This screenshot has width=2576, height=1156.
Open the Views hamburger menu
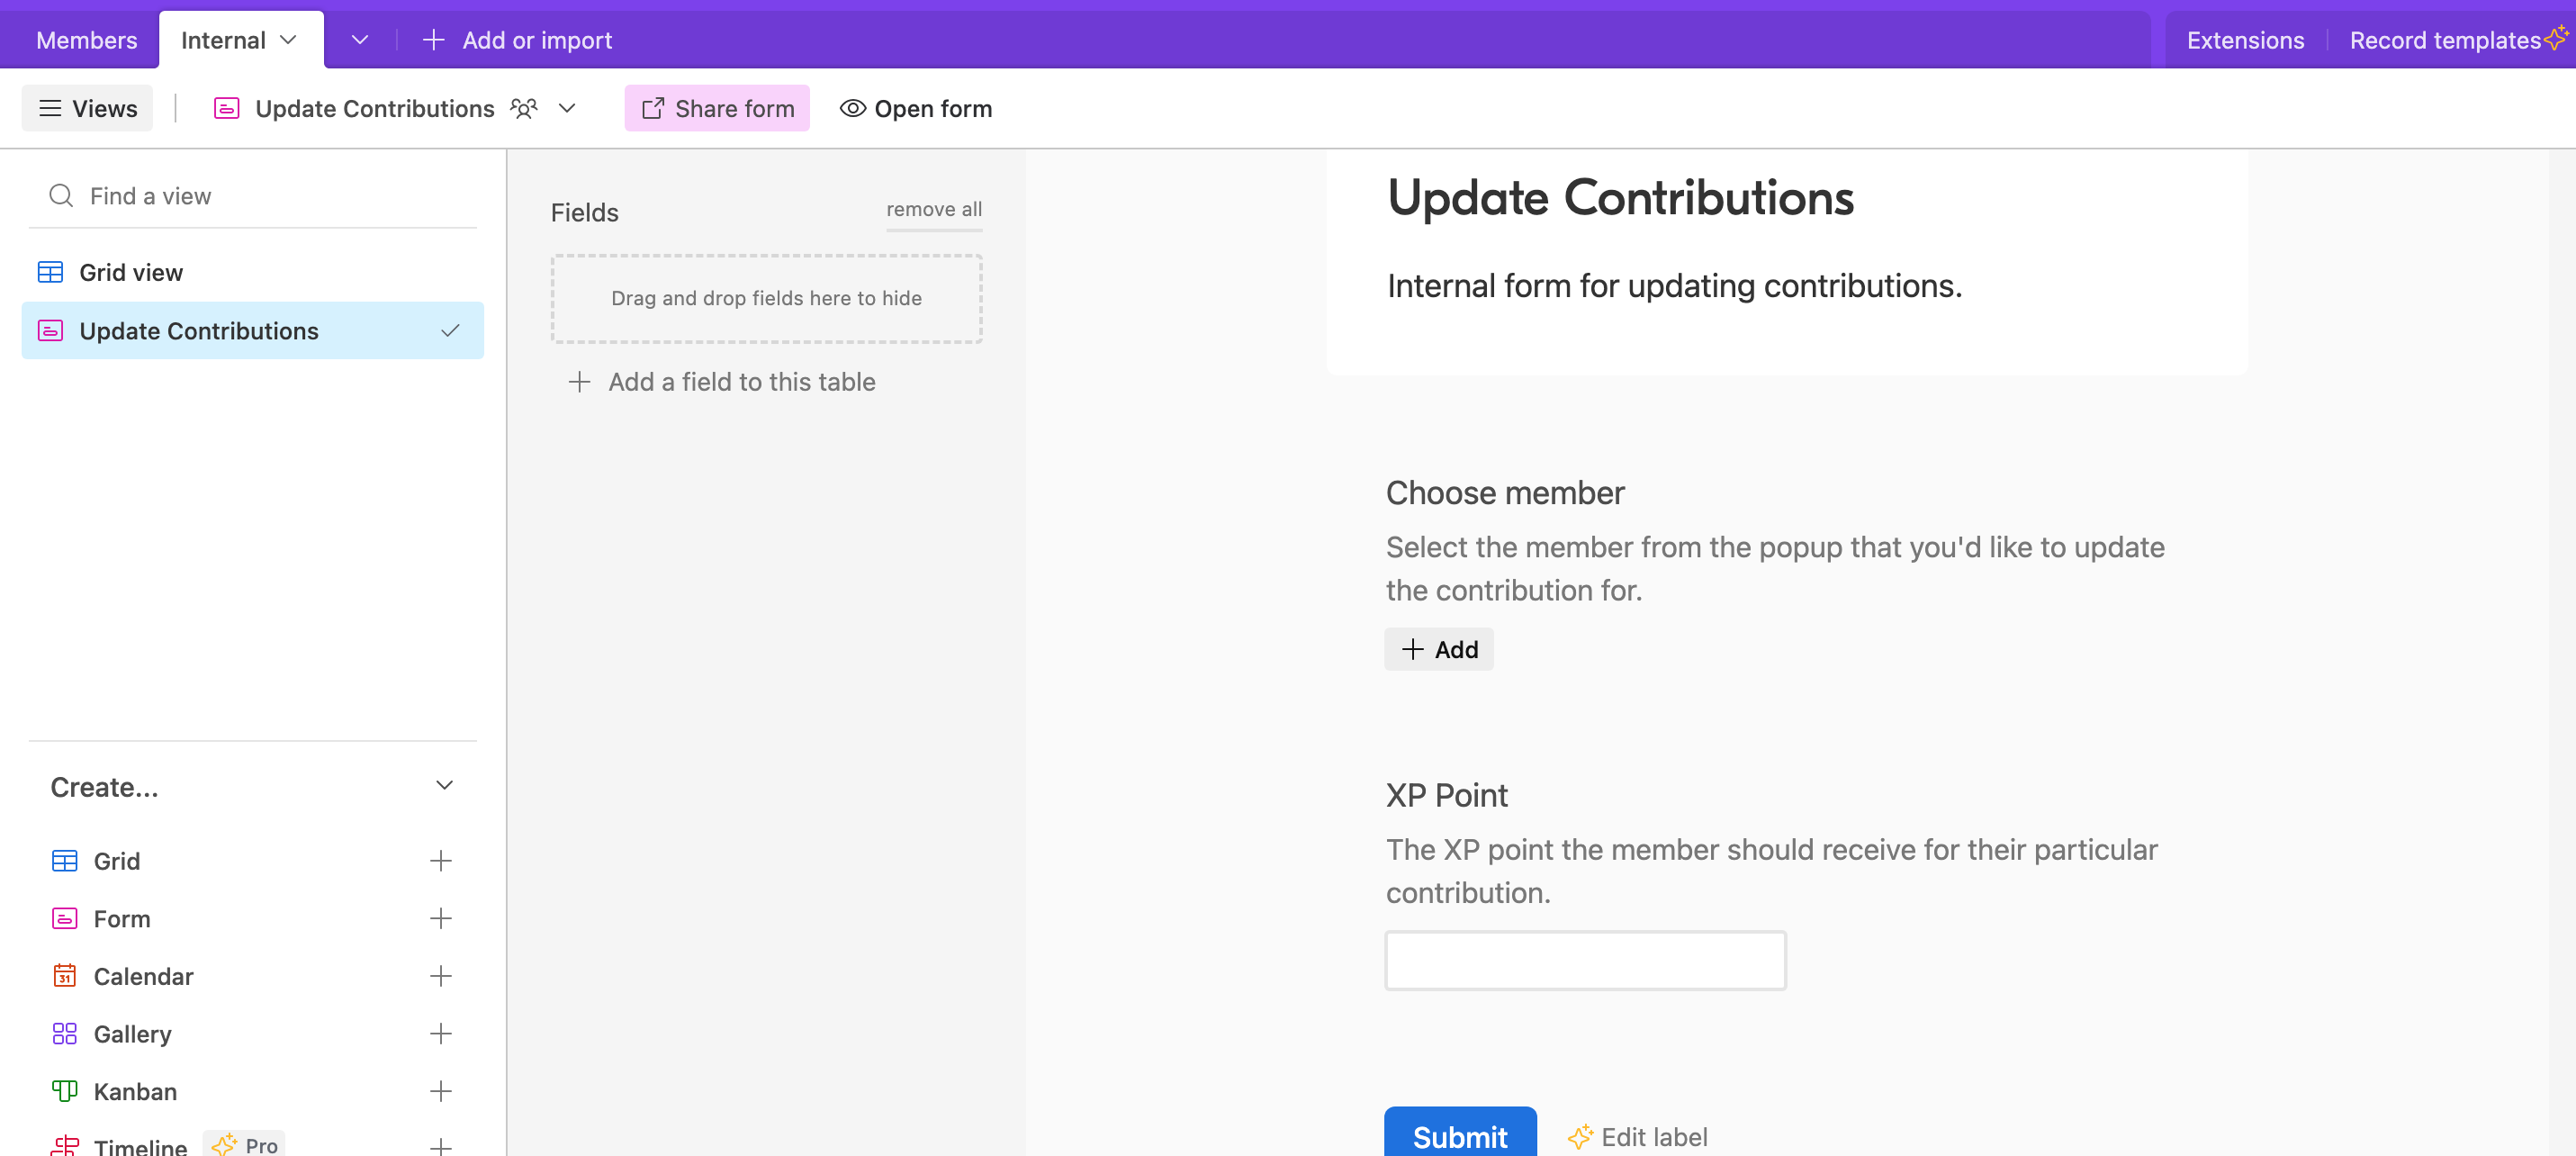click(87, 108)
